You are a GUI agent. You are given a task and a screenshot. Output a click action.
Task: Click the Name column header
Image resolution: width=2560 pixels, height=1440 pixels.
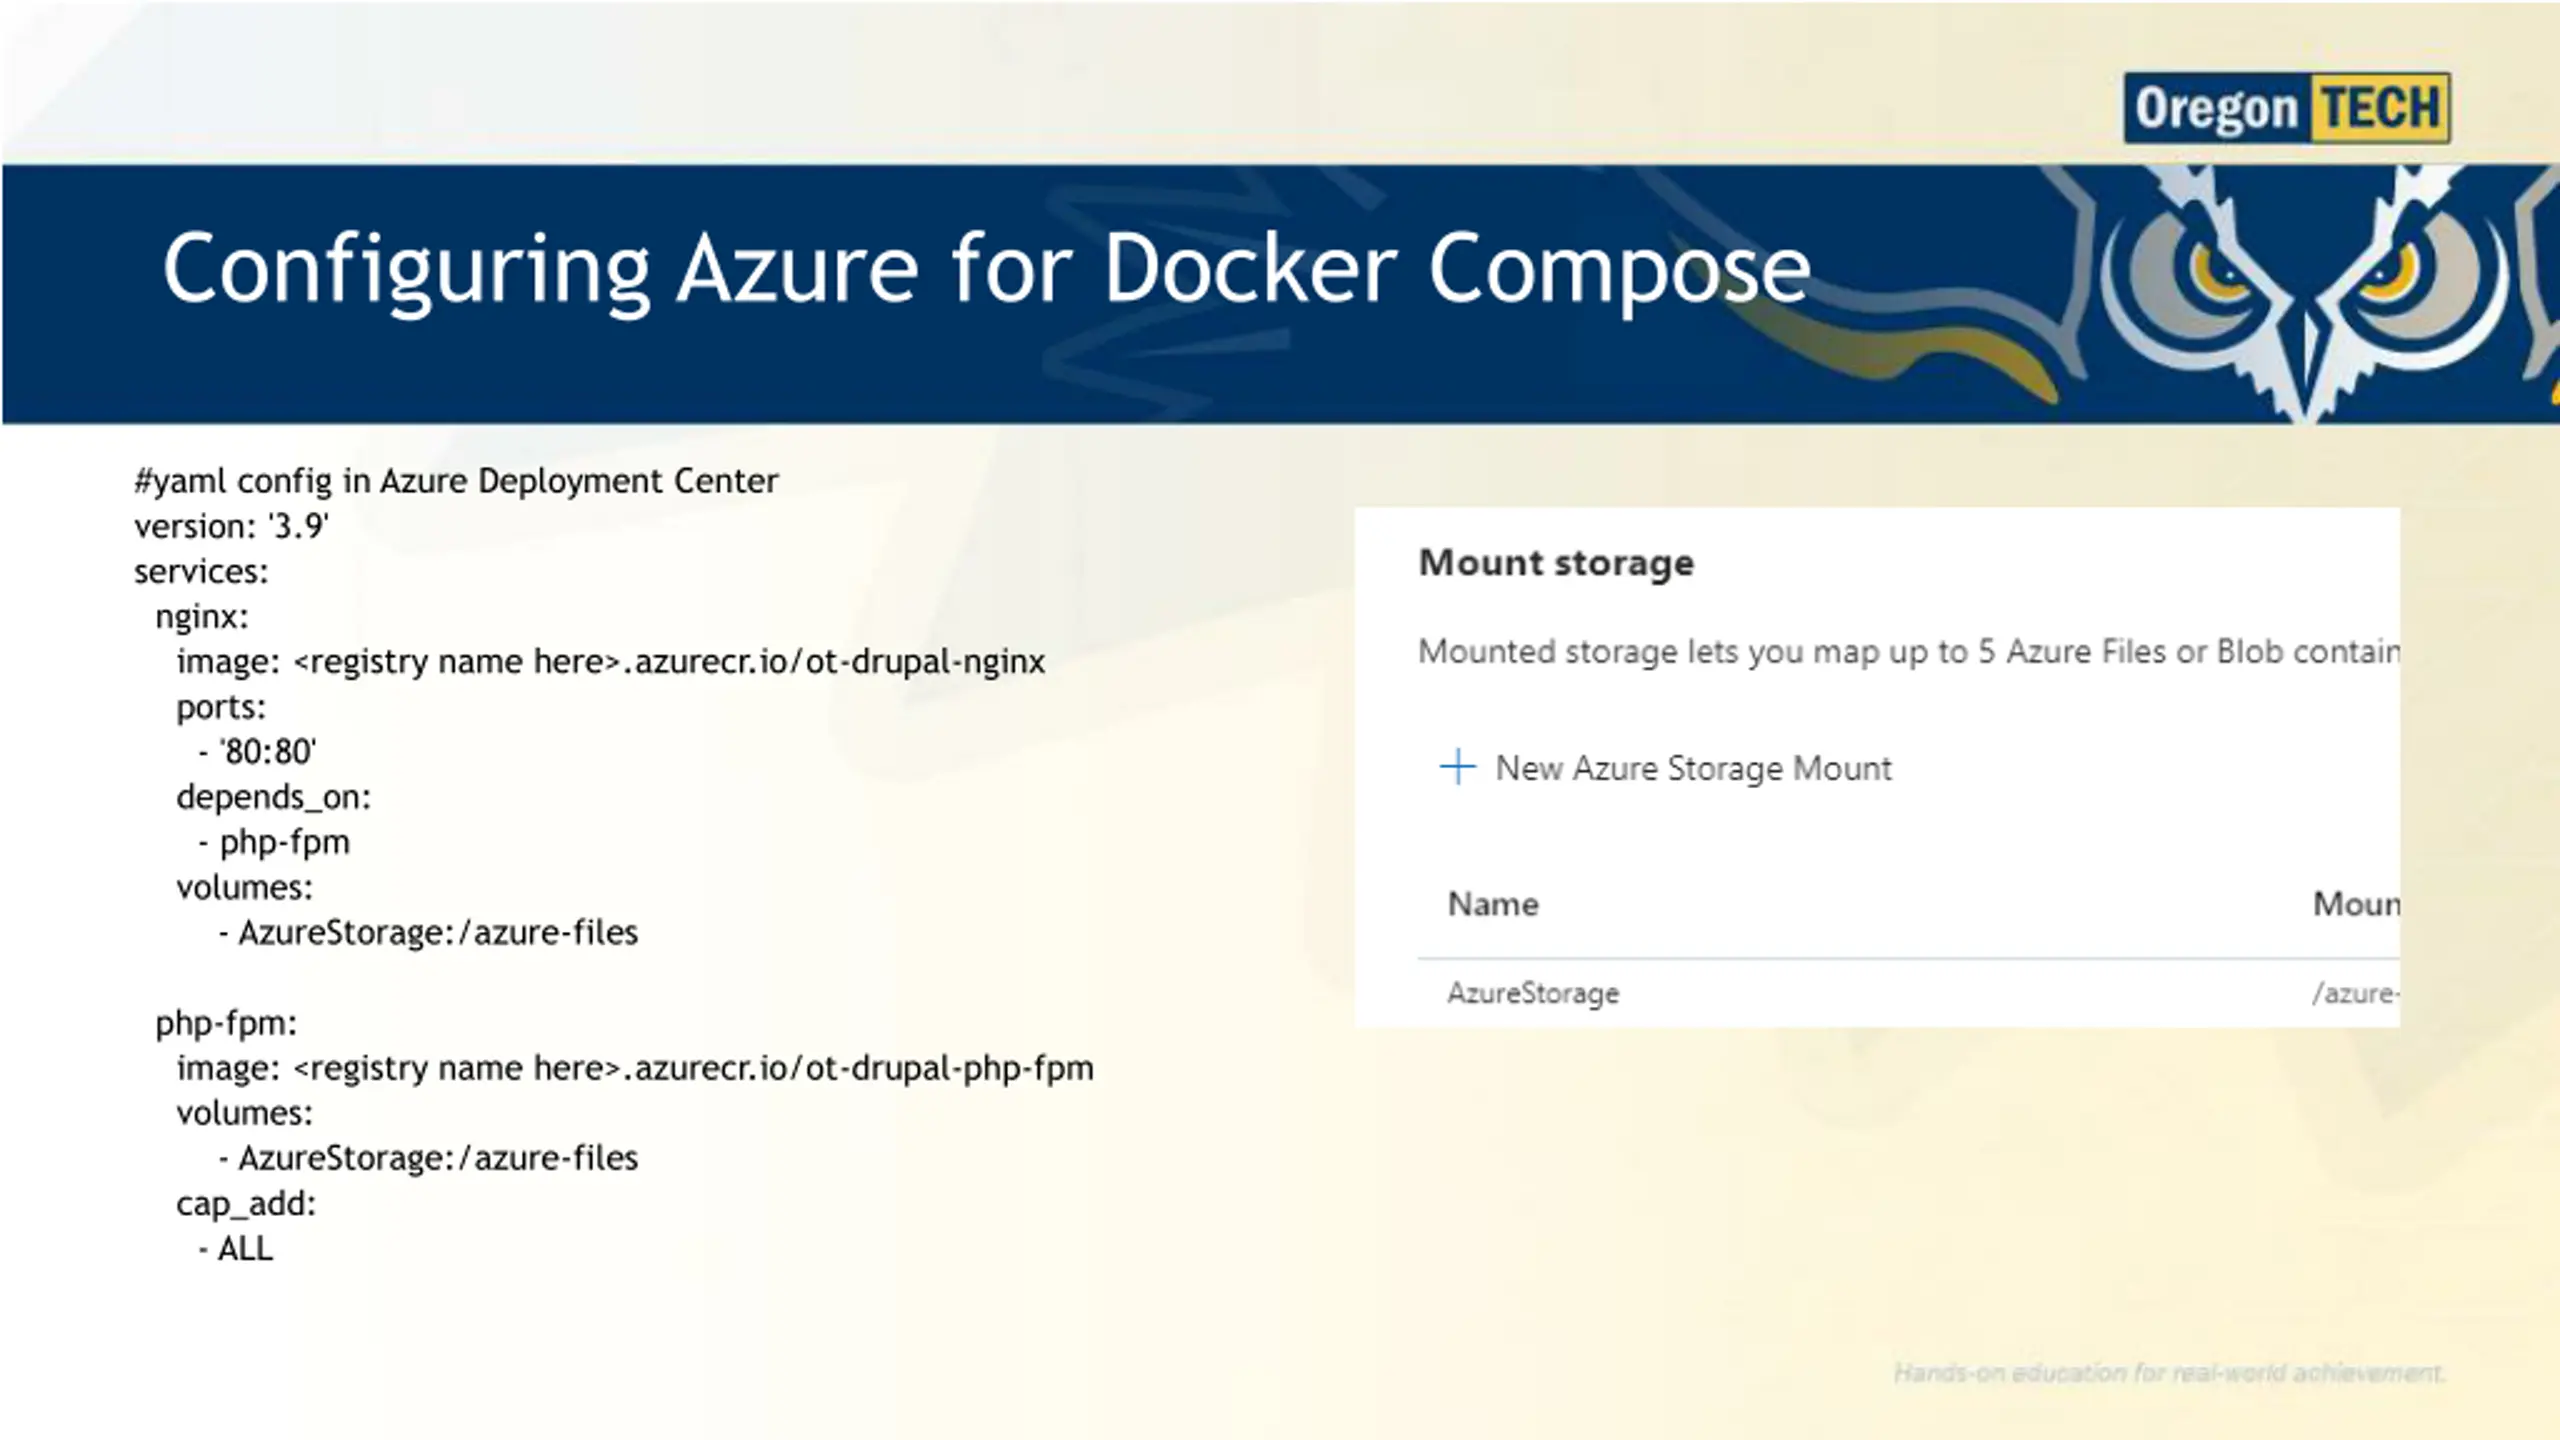point(1493,904)
